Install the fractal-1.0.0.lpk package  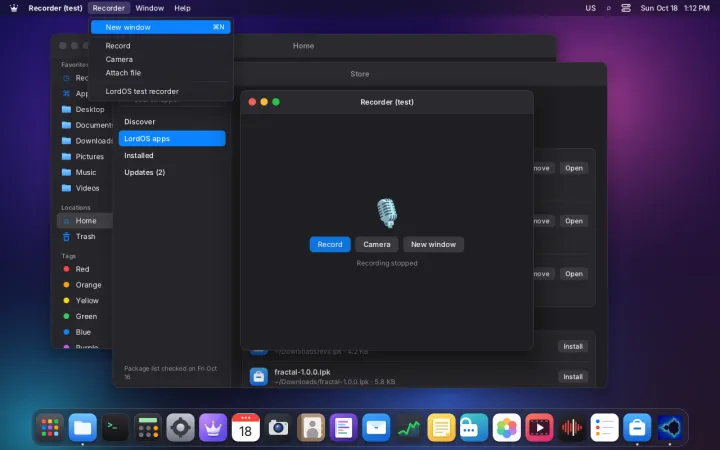[x=573, y=377]
